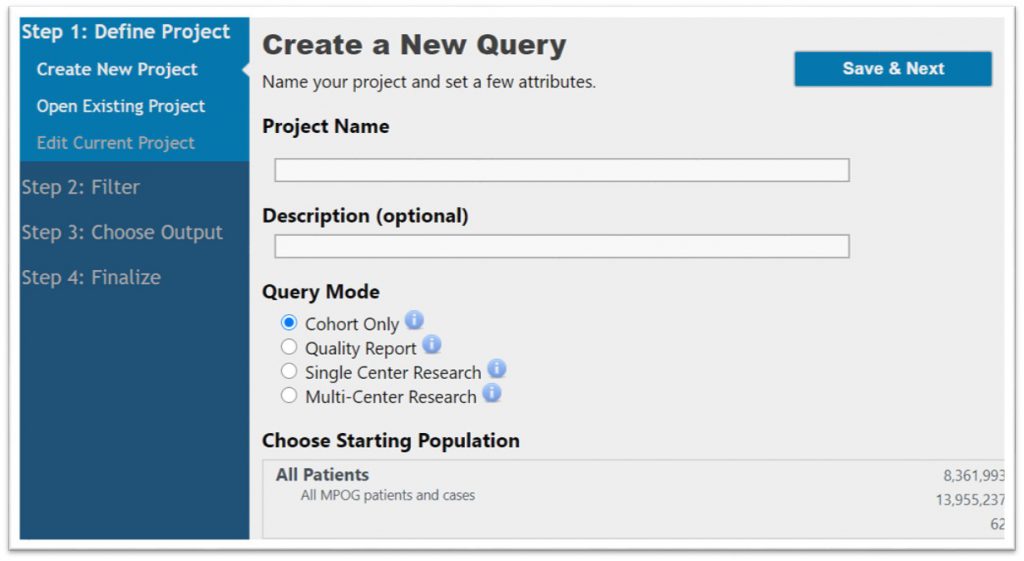Select the Single Center Research radio button
1024x561 pixels.
coord(289,371)
